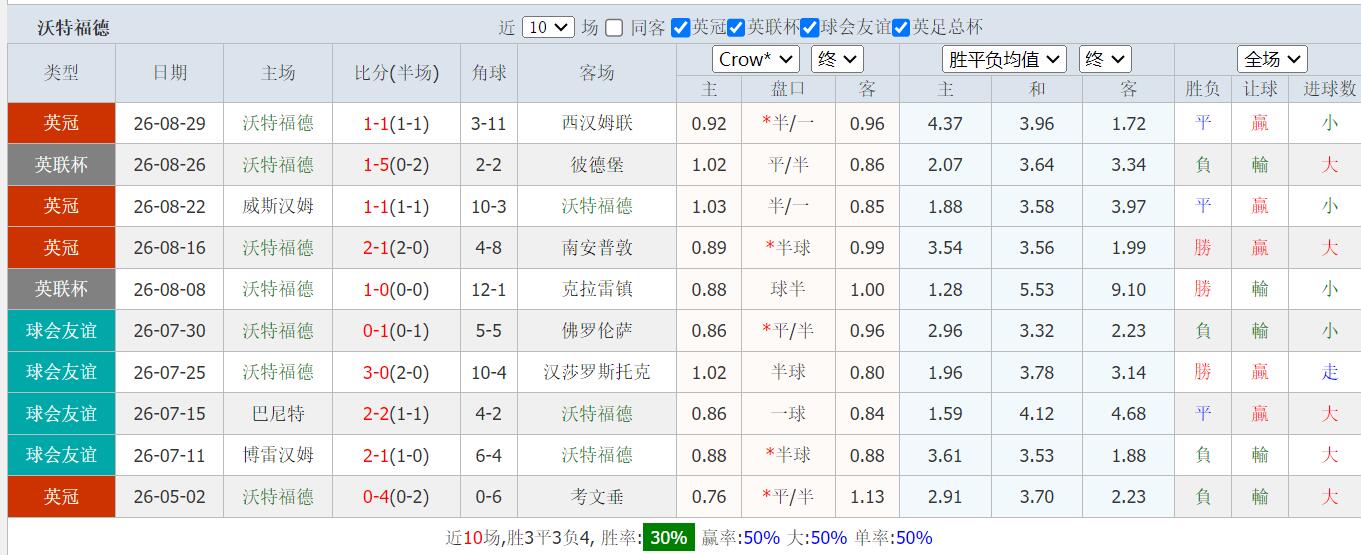Uncheck the 英冠 league filter checkbox

coord(681,28)
